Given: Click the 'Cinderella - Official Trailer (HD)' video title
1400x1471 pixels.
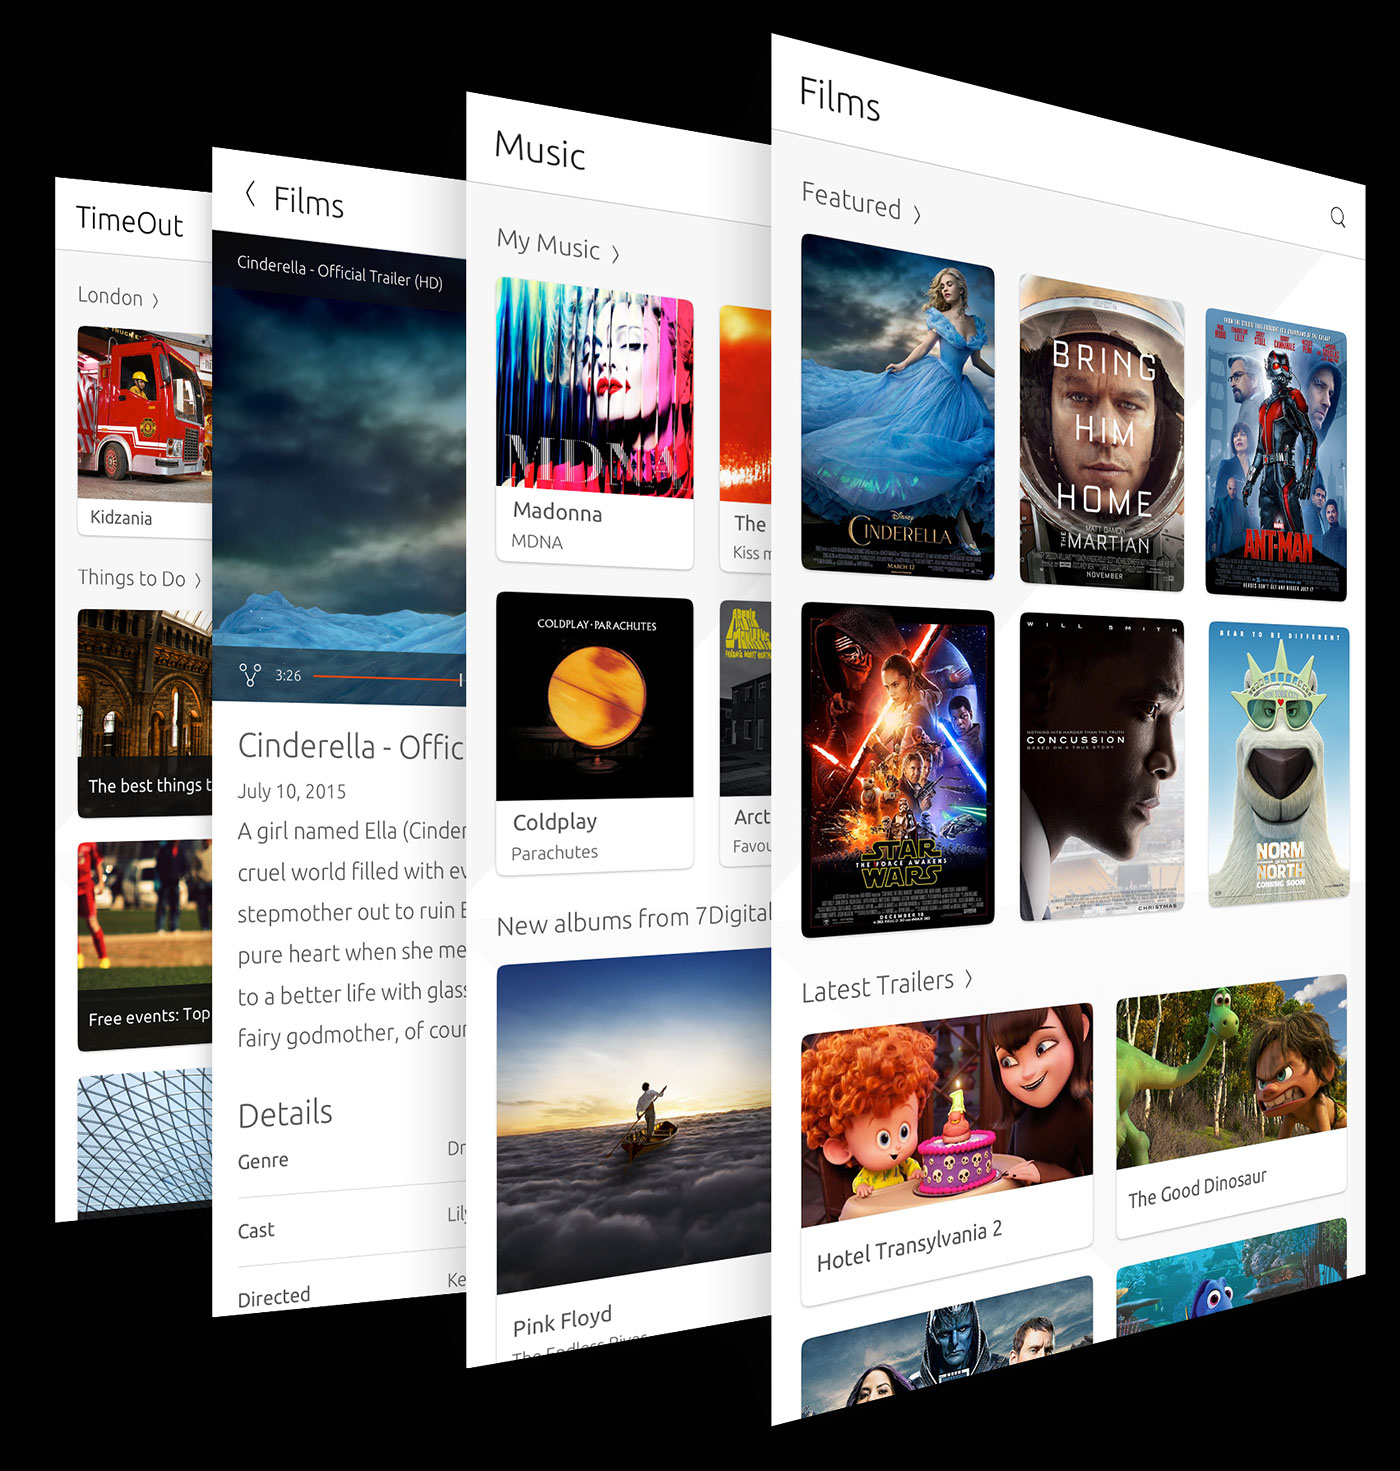Looking at the screenshot, I should coord(340,271).
